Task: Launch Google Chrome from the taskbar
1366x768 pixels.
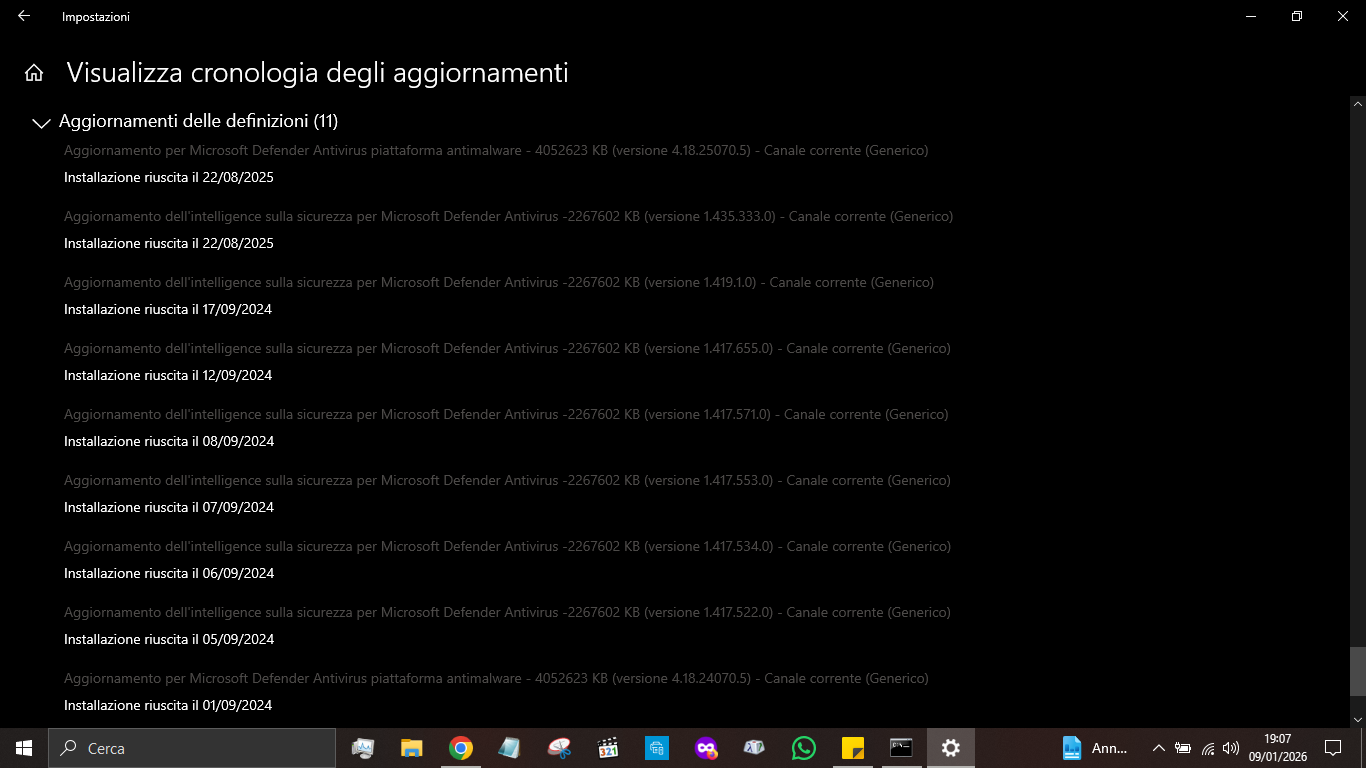Action: point(461,748)
